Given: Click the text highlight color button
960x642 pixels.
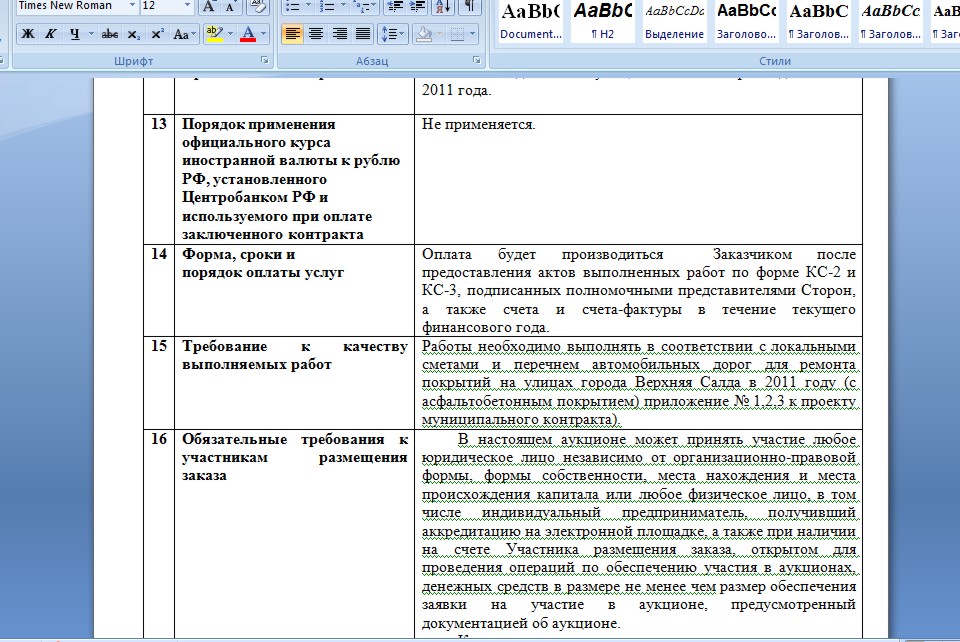Looking at the screenshot, I should (x=212, y=34).
